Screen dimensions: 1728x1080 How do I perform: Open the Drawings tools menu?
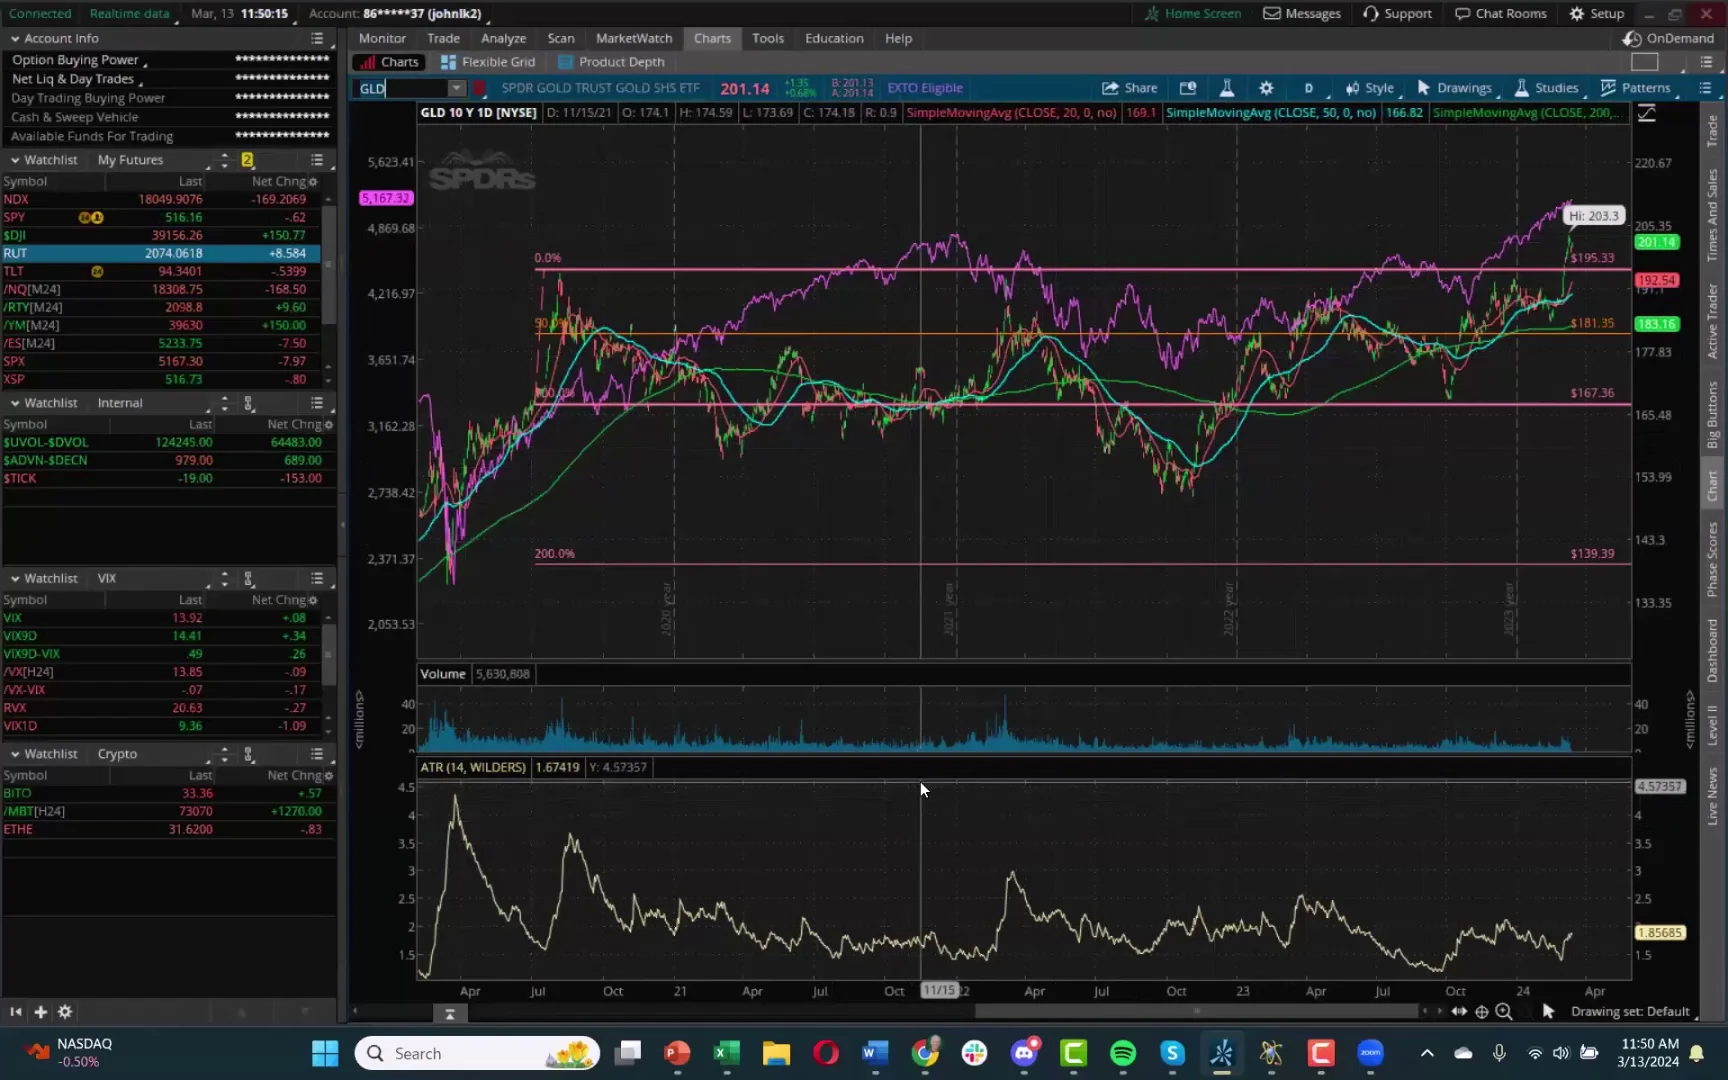[x=1454, y=88]
